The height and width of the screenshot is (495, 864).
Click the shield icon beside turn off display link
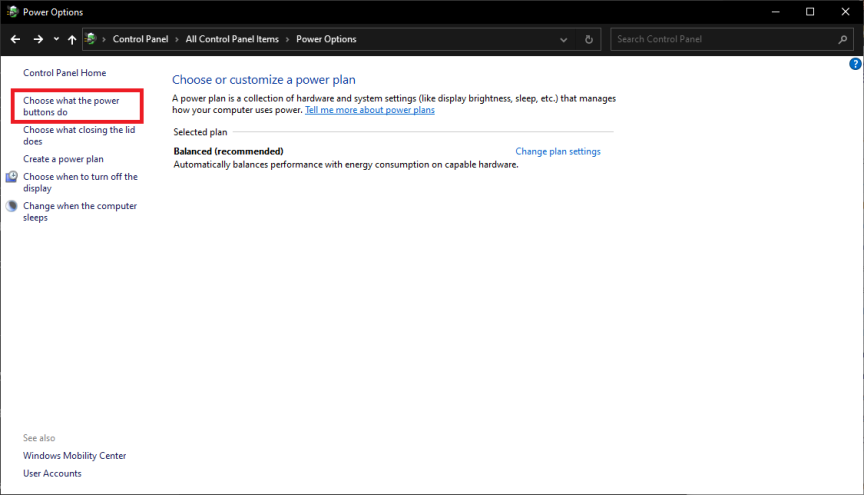coord(12,177)
